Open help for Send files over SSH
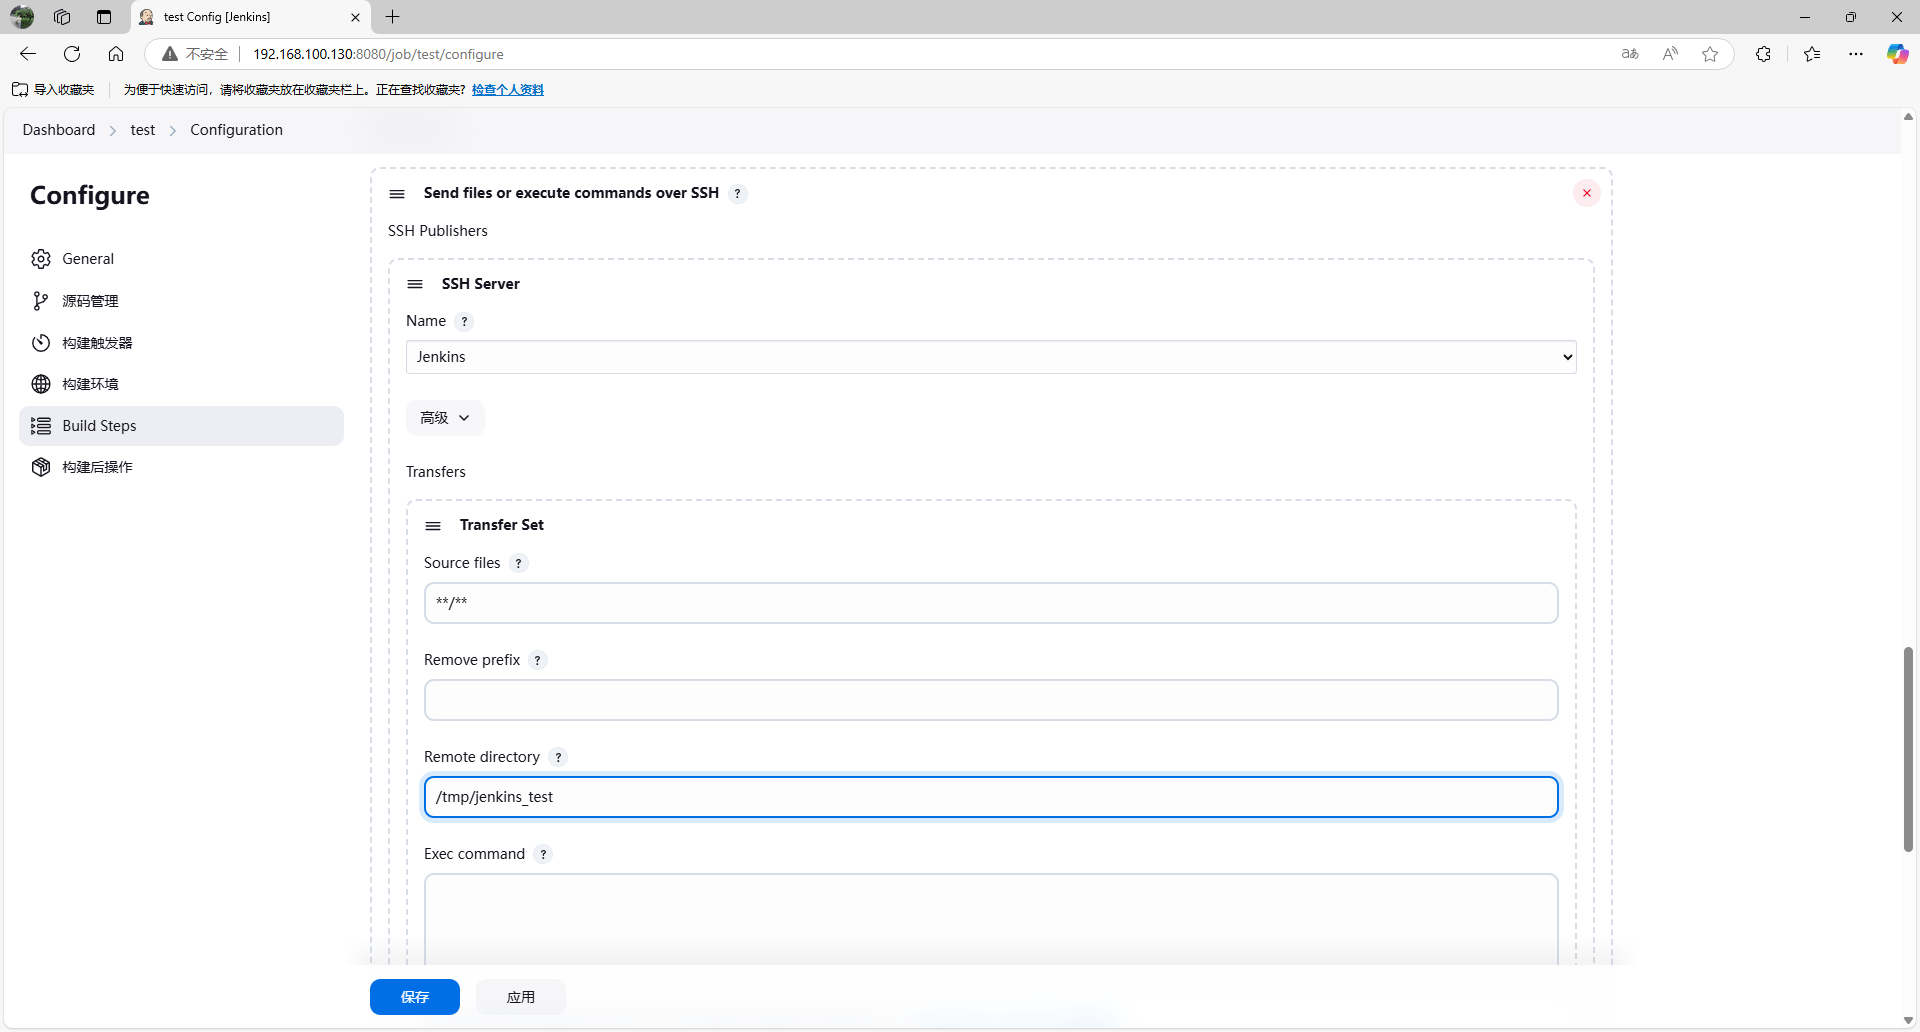This screenshot has width=1920, height=1032. pos(737,193)
